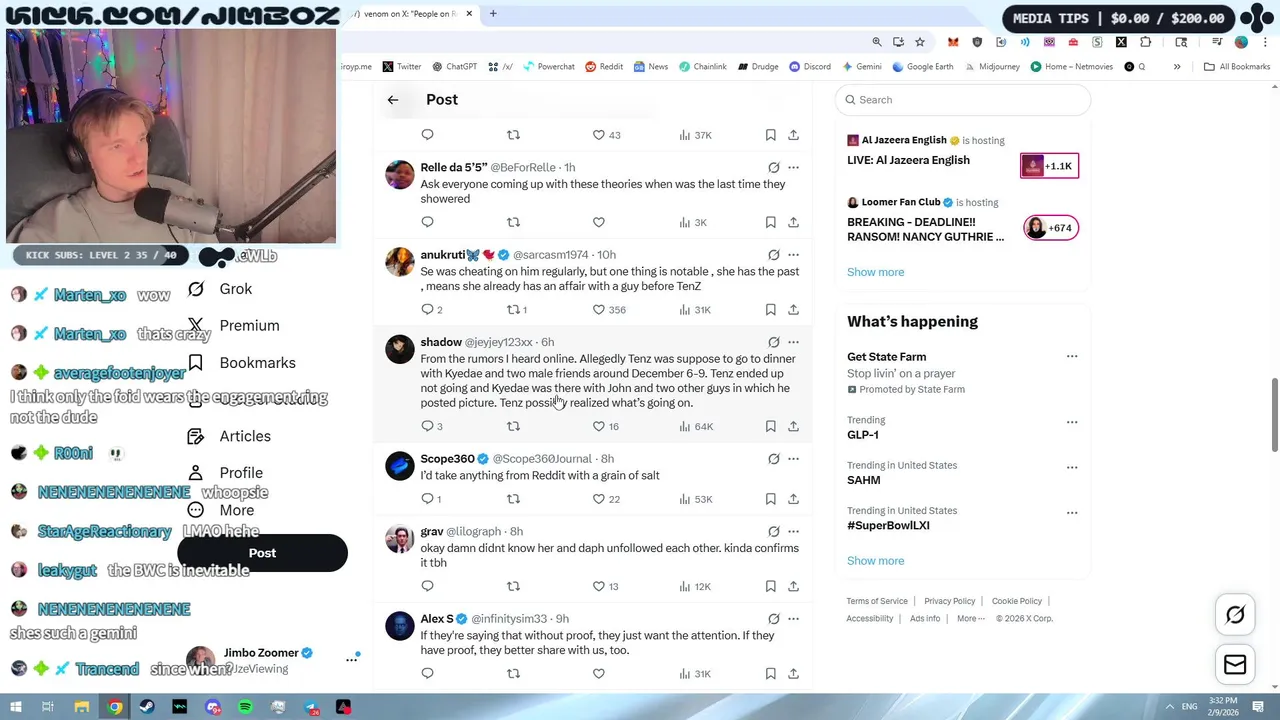The image size is (1280, 720).
Task: Open reply on Relle da 5'5" post
Action: [x=427, y=222]
